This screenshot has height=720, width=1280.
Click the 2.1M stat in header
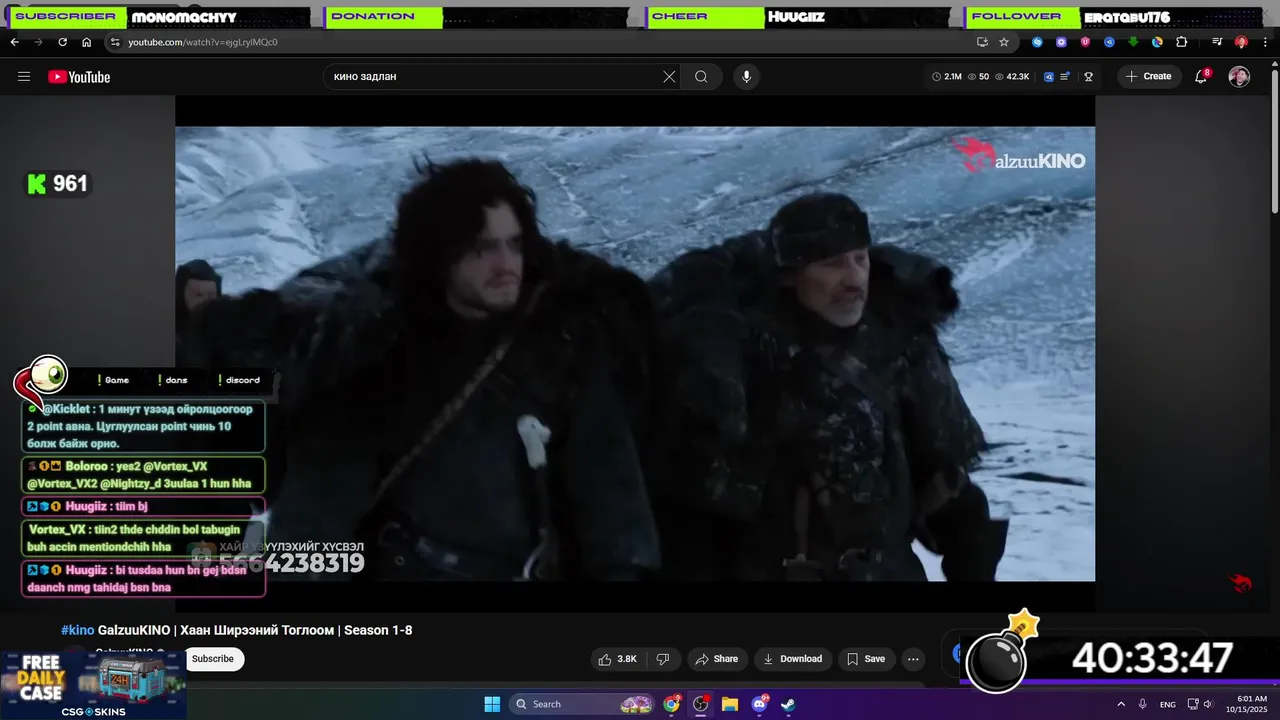coord(947,77)
